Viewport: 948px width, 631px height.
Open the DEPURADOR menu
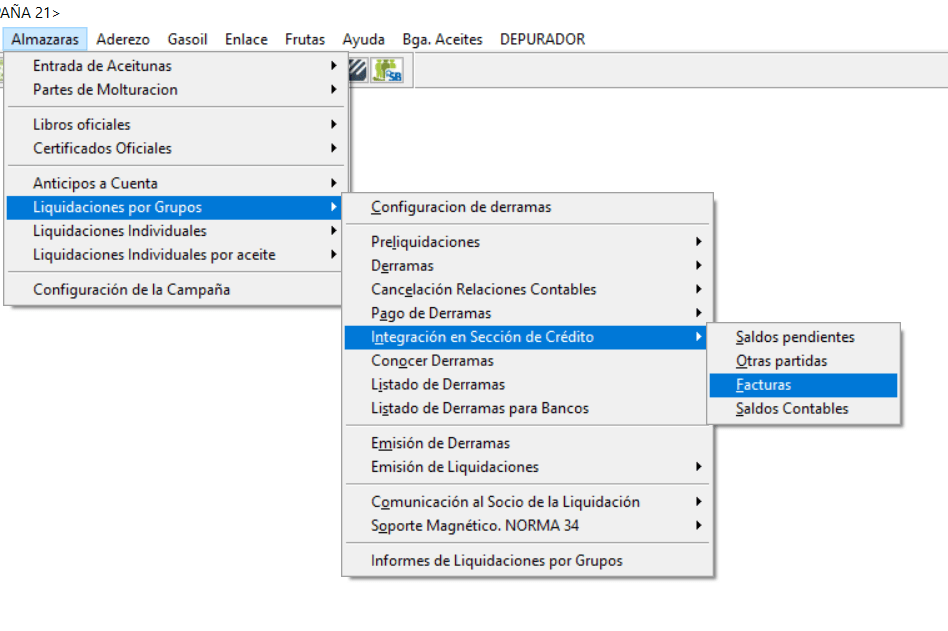(x=541, y=39)
